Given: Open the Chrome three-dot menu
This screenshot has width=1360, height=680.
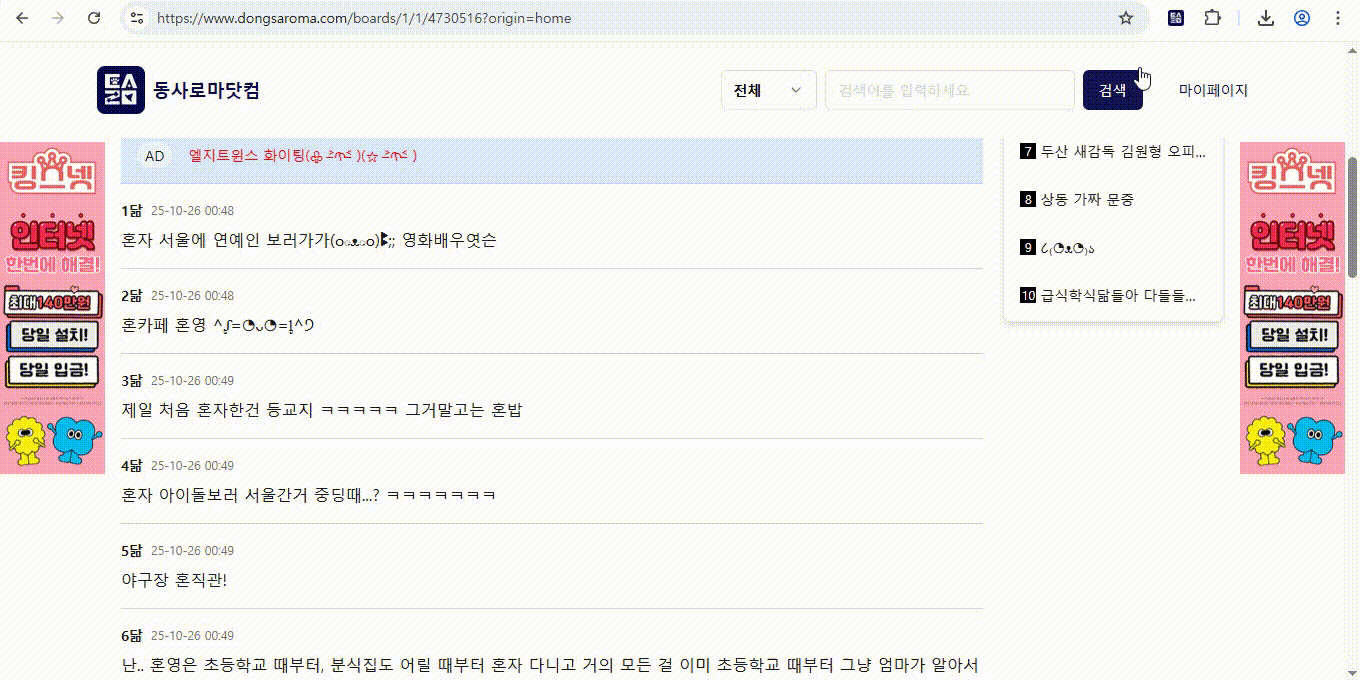Looking at the screenshot, I should click(x=1338, y=18).
